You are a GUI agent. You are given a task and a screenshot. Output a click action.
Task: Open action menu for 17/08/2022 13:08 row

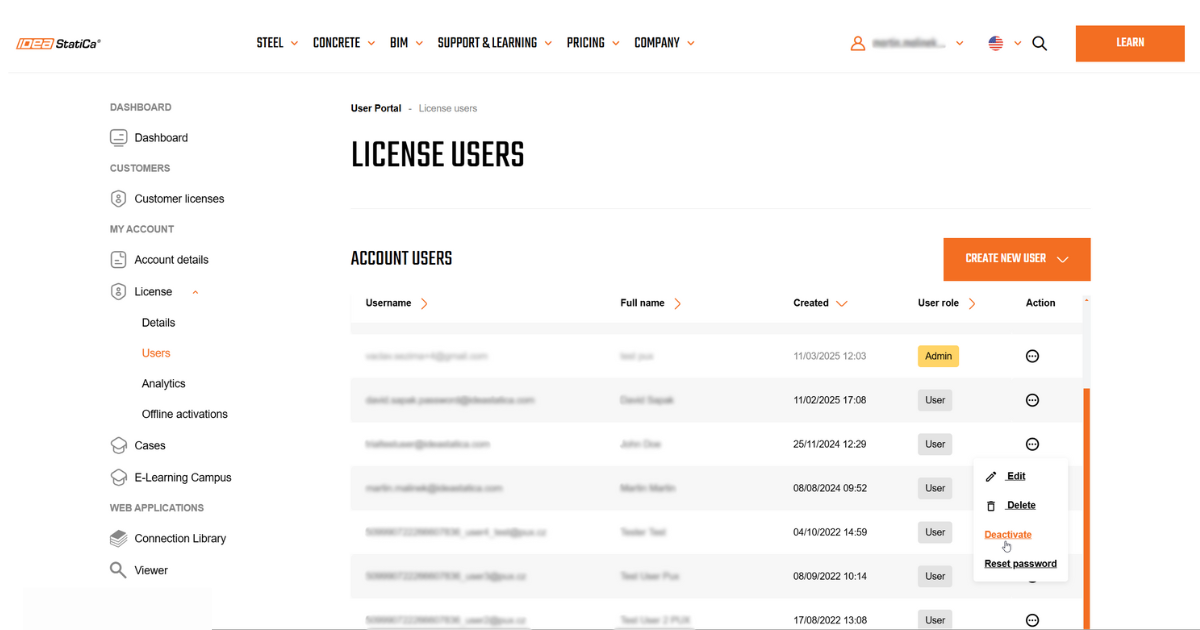pyautogui.click(x=1033, y=620)
